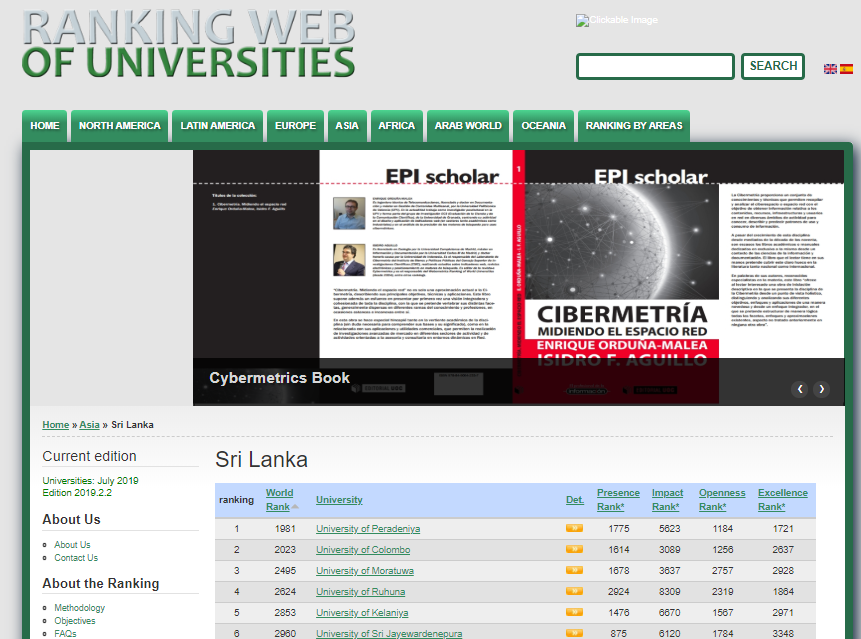
Task: Click impact rank value 3089
Action: click(x=669, y=550)
